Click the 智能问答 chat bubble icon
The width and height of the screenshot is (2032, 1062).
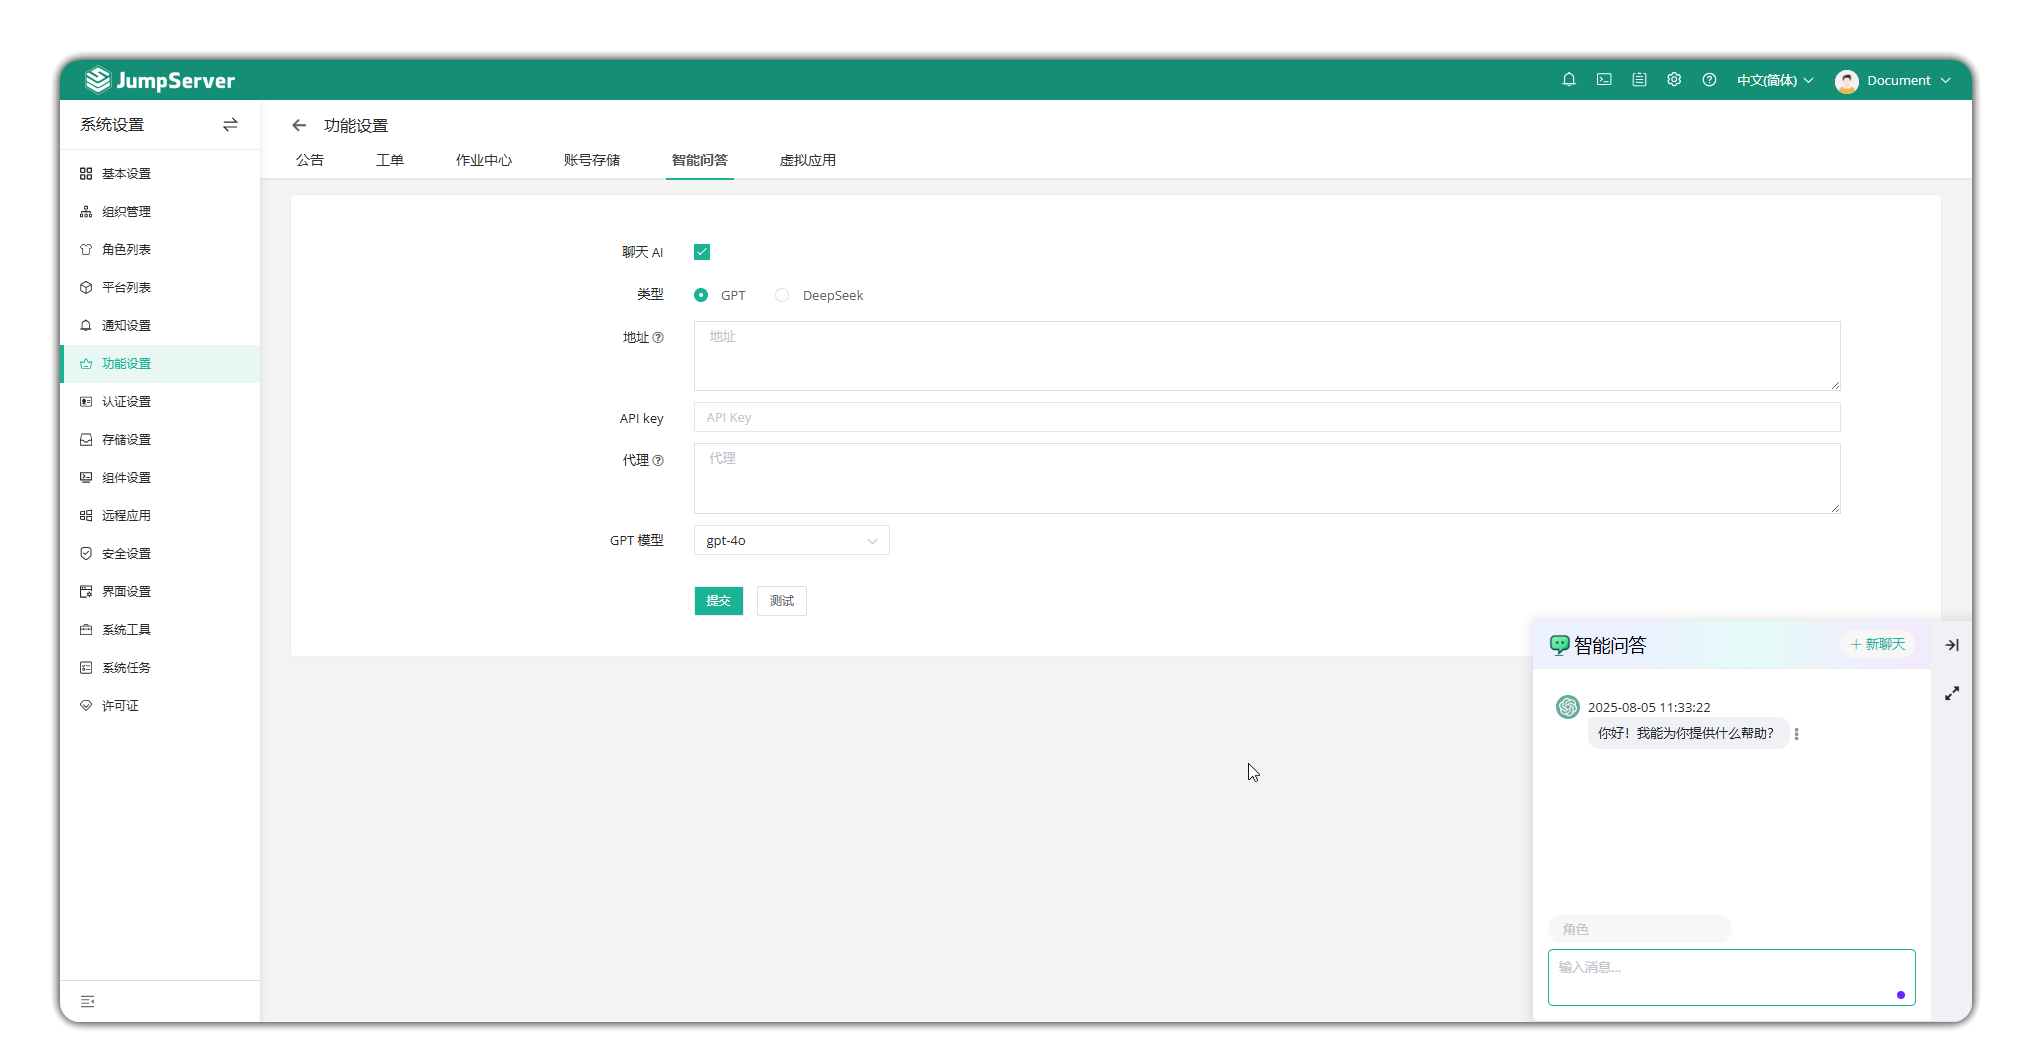pos(1559,645)
